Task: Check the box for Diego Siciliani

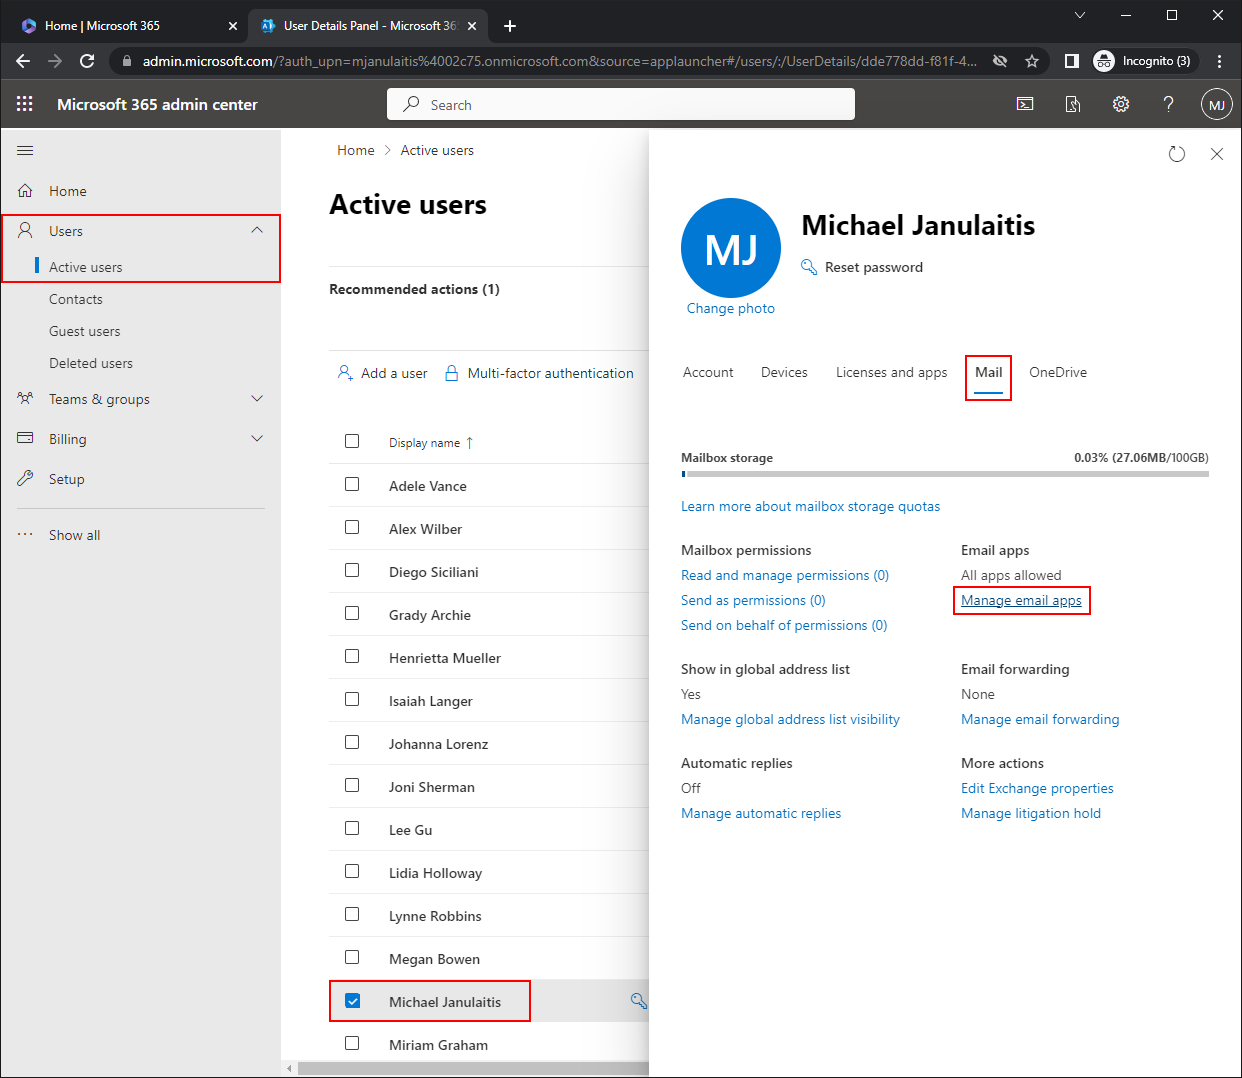Action: [352, 570]
